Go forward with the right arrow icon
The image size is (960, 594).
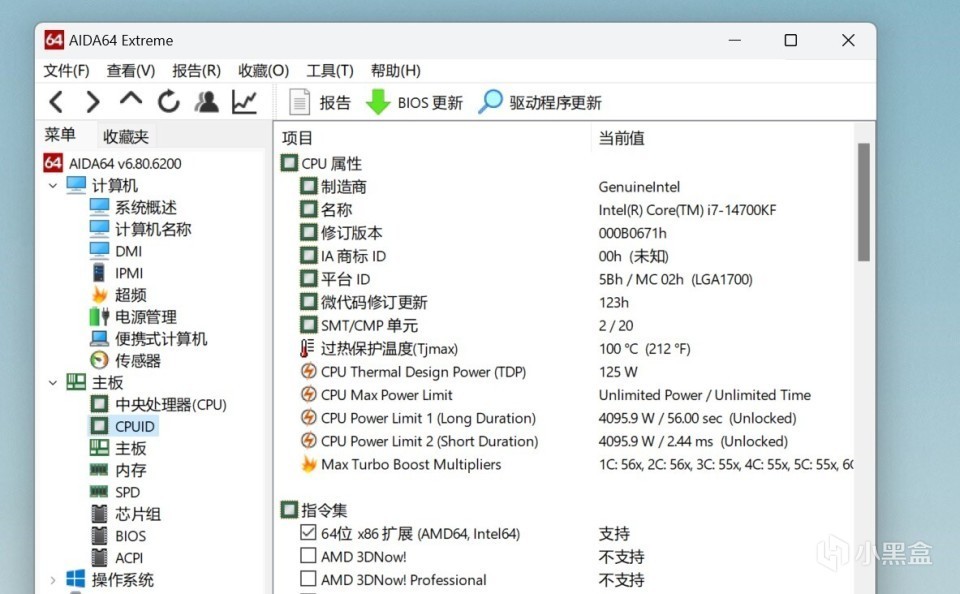[x=92, y=102]
